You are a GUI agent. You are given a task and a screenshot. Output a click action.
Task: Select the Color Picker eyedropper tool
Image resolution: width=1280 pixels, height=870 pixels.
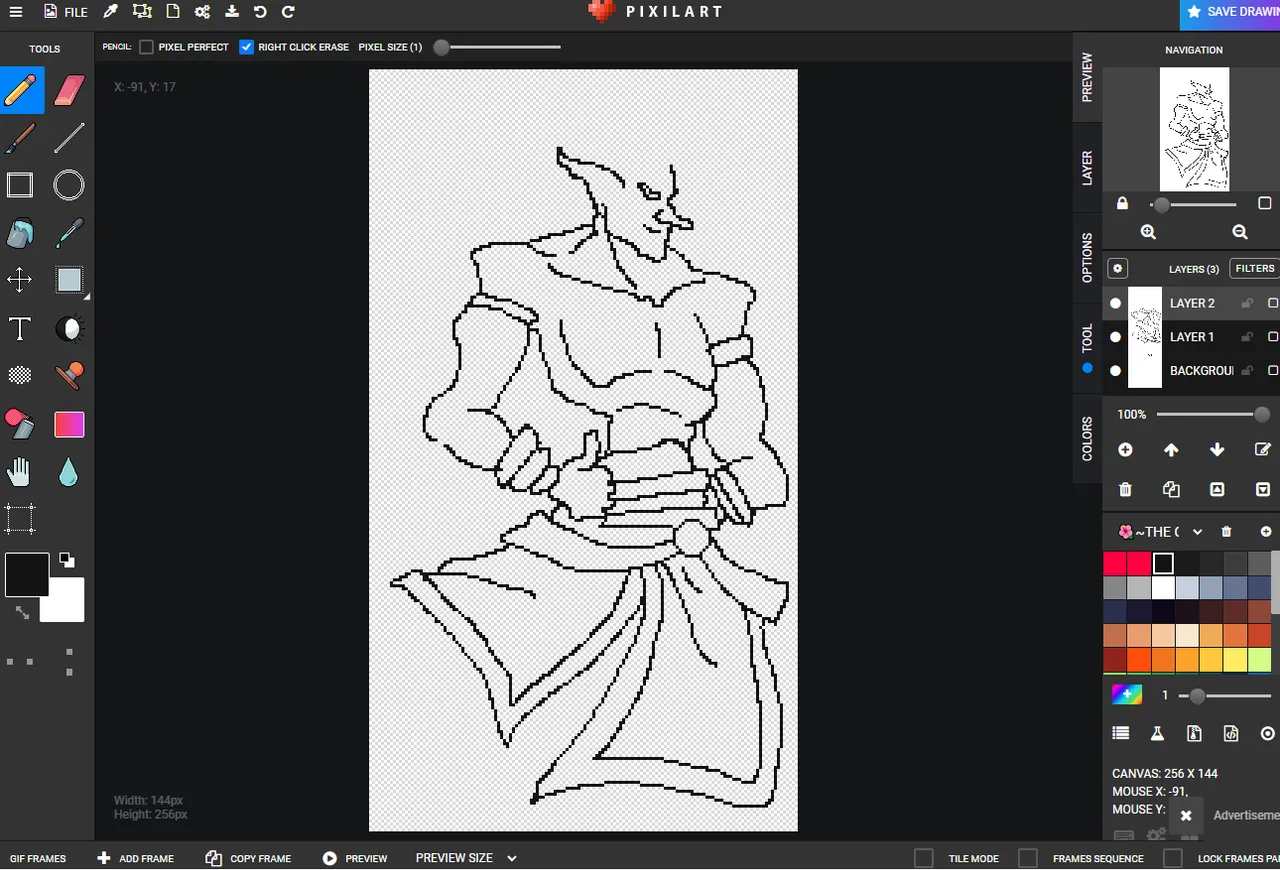click(x=69, y=234)
